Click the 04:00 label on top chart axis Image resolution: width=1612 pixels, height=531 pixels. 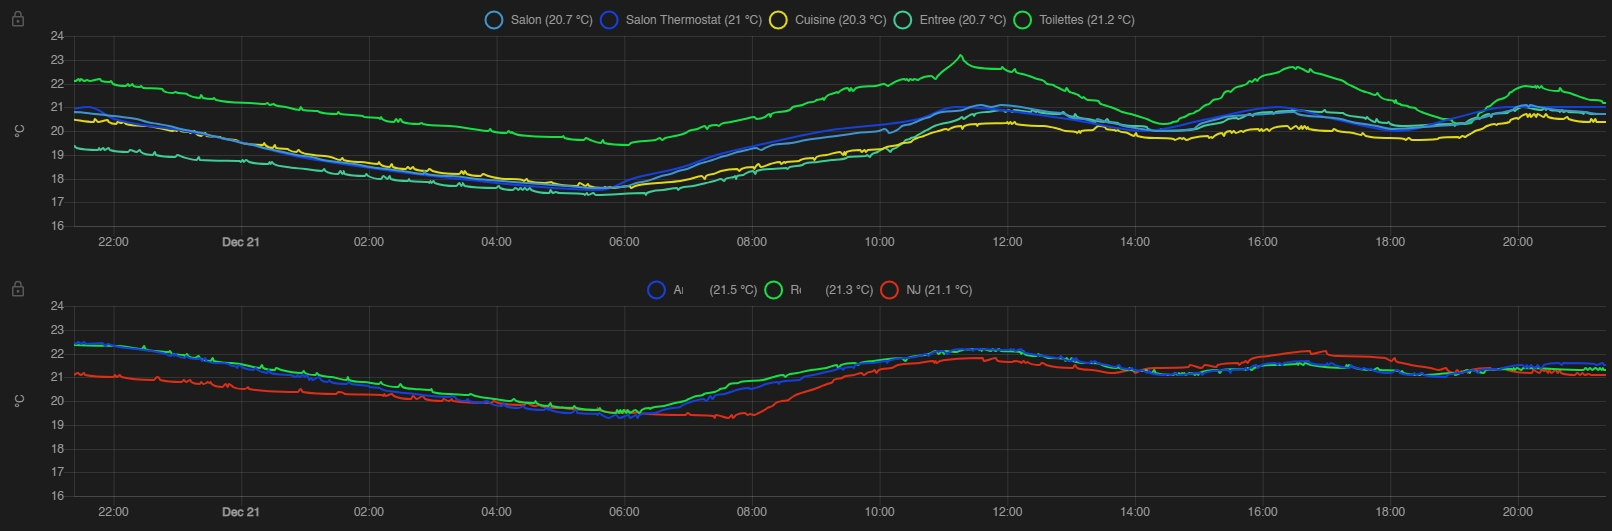pos(496,242)
